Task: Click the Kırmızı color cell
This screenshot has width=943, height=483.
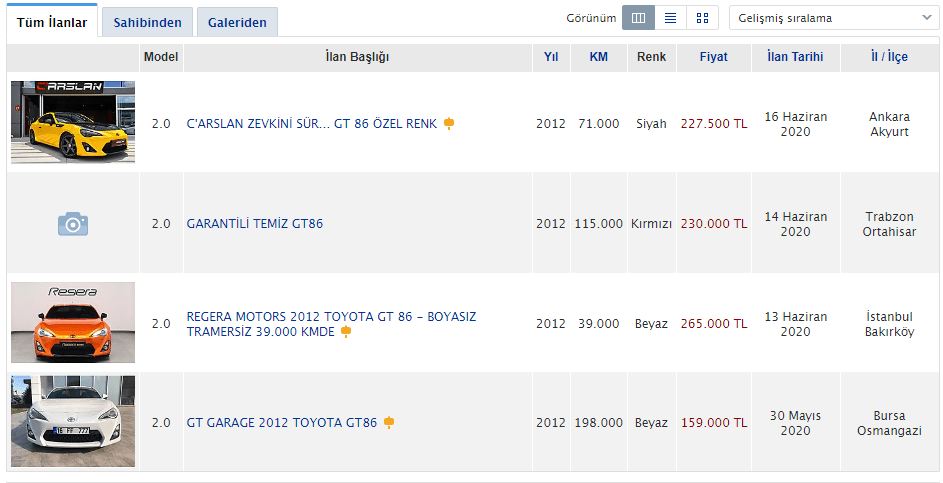Action: 652,224
